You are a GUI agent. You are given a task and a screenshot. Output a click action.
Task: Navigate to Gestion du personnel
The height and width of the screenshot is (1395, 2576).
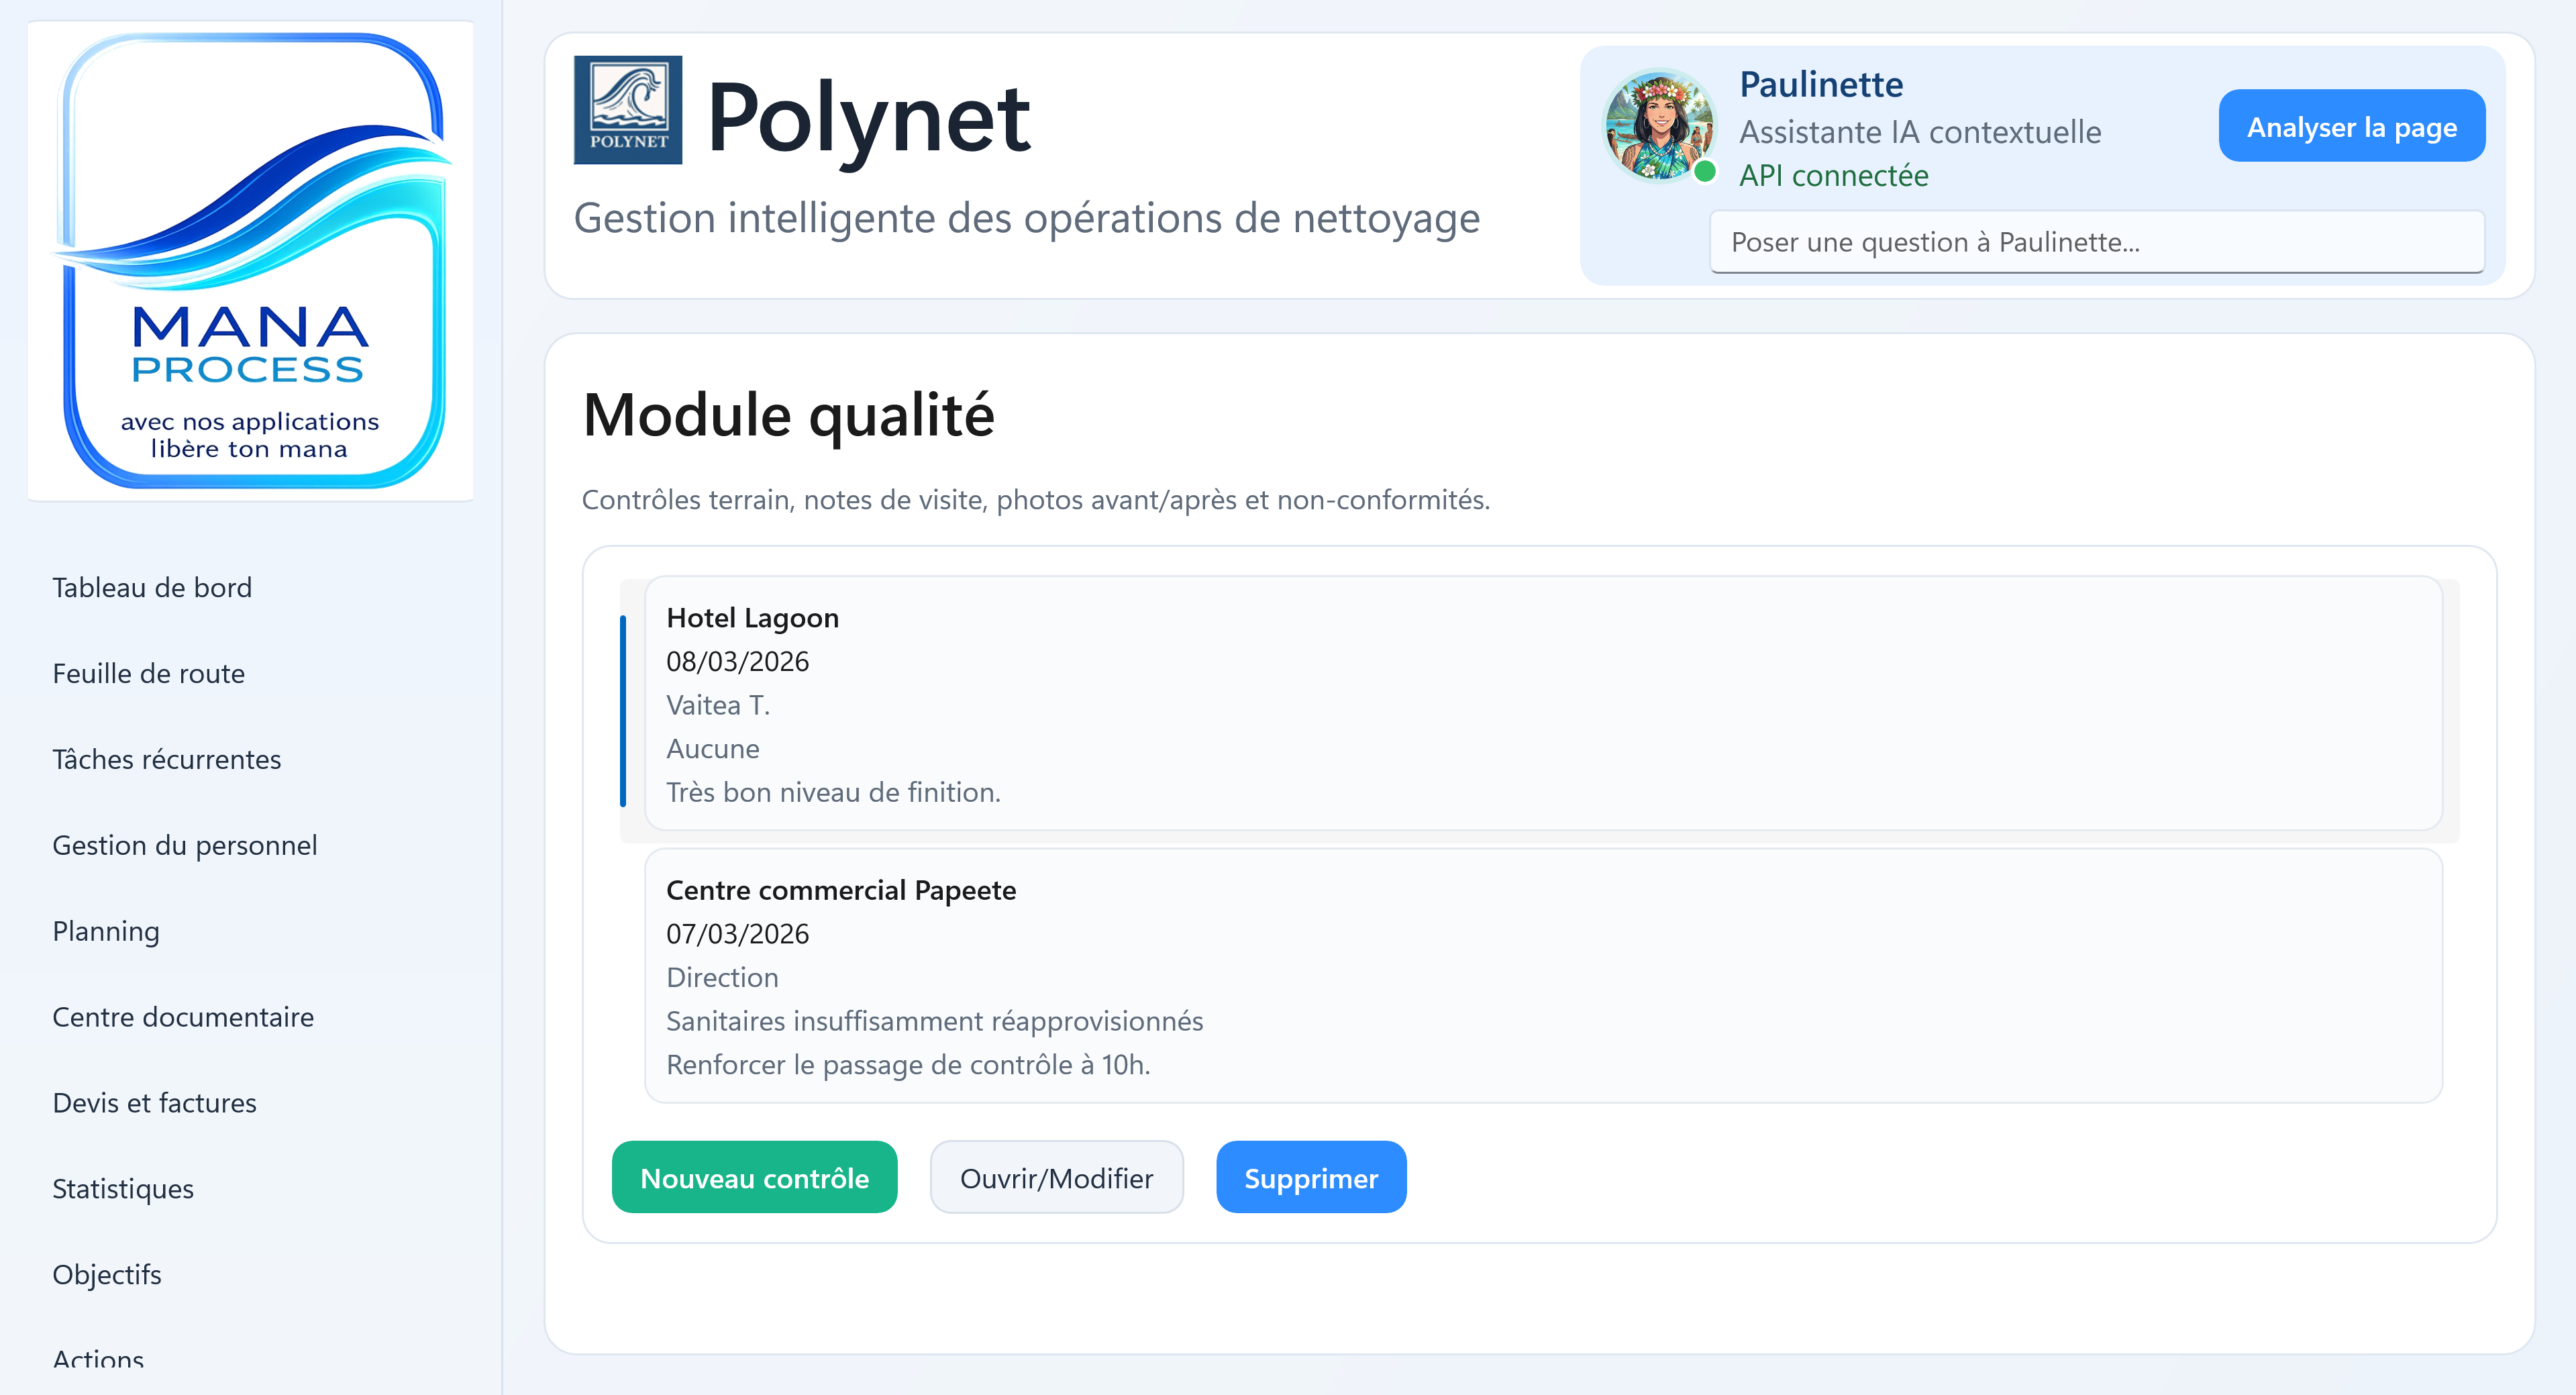point(184,846)
